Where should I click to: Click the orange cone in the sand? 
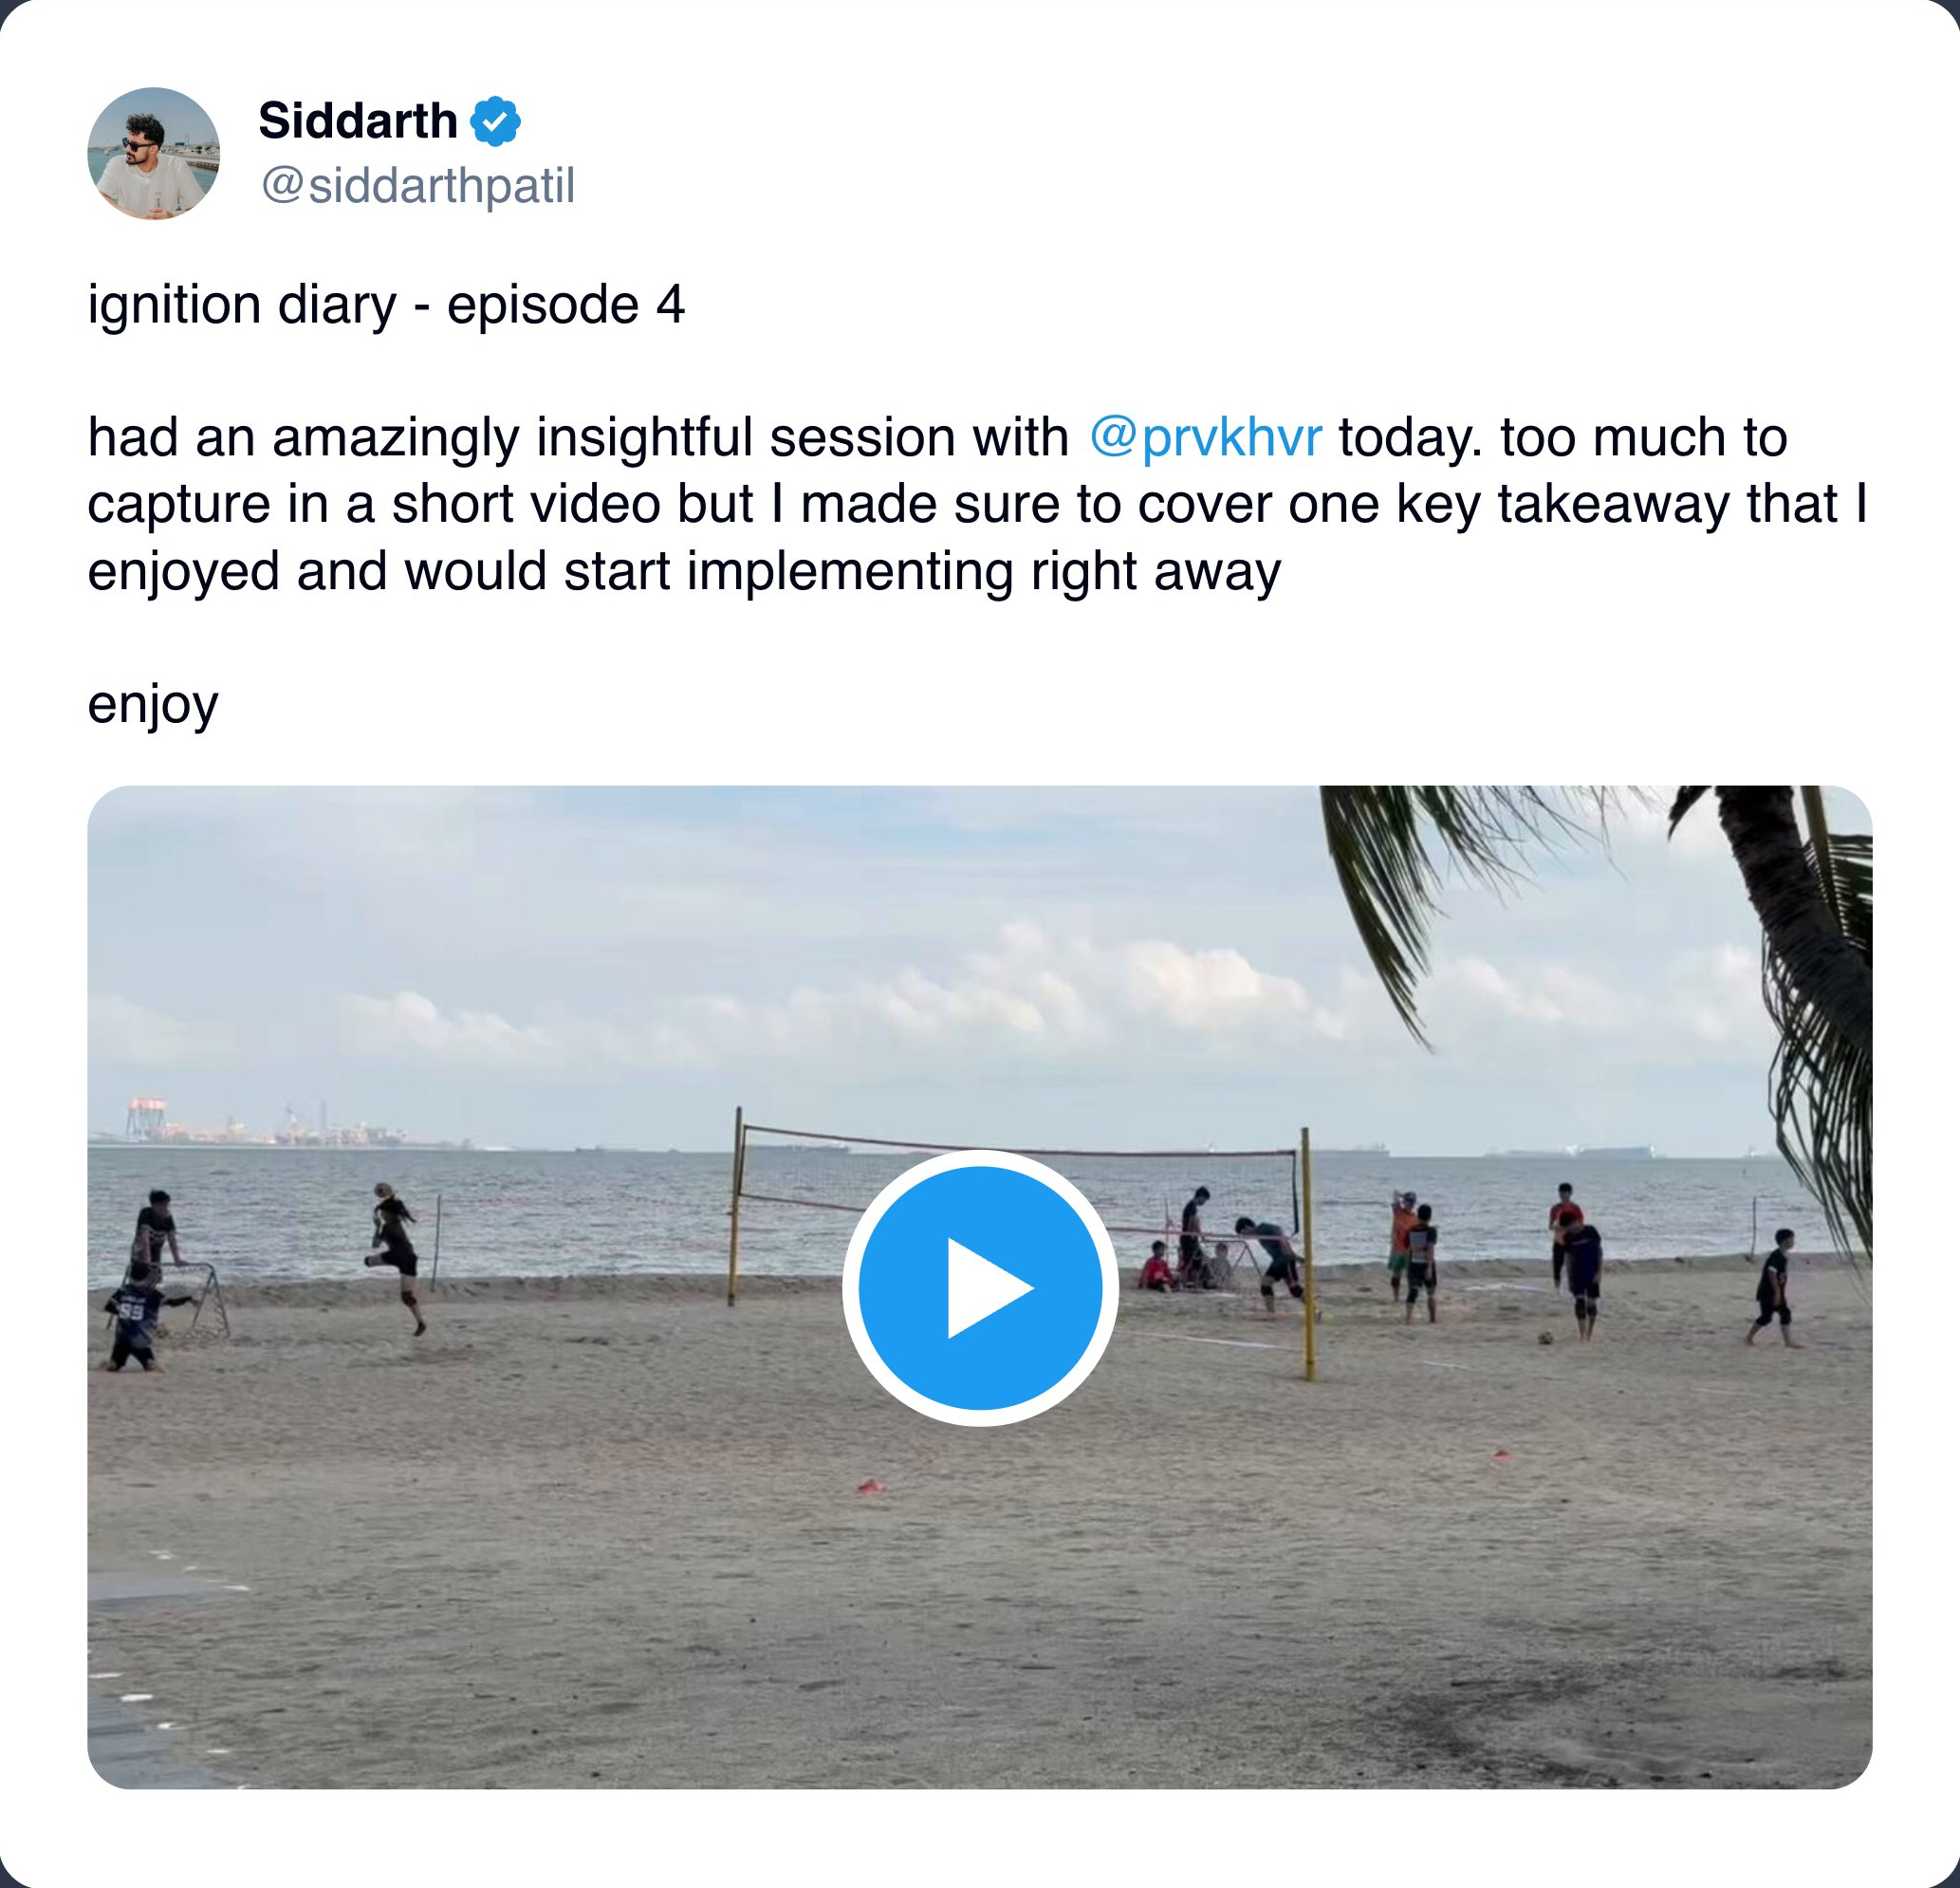[x=870, y=1487]
